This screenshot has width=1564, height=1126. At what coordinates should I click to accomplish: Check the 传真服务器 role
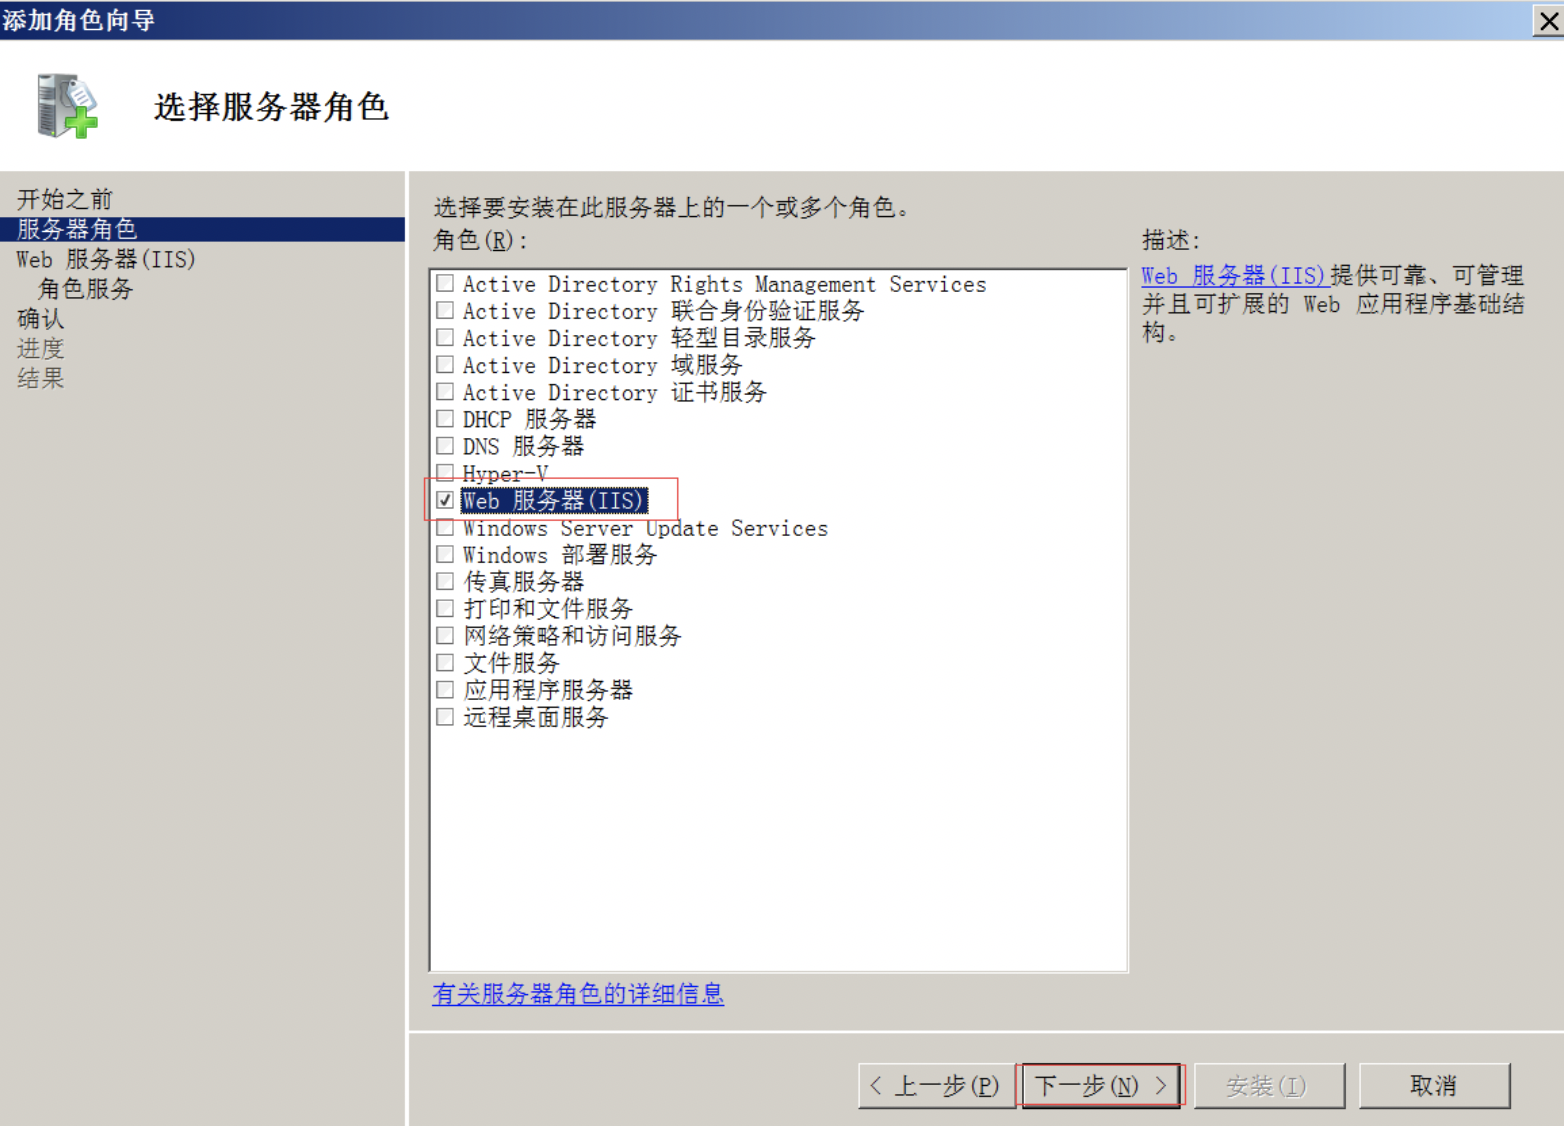[x=445, y=581]
